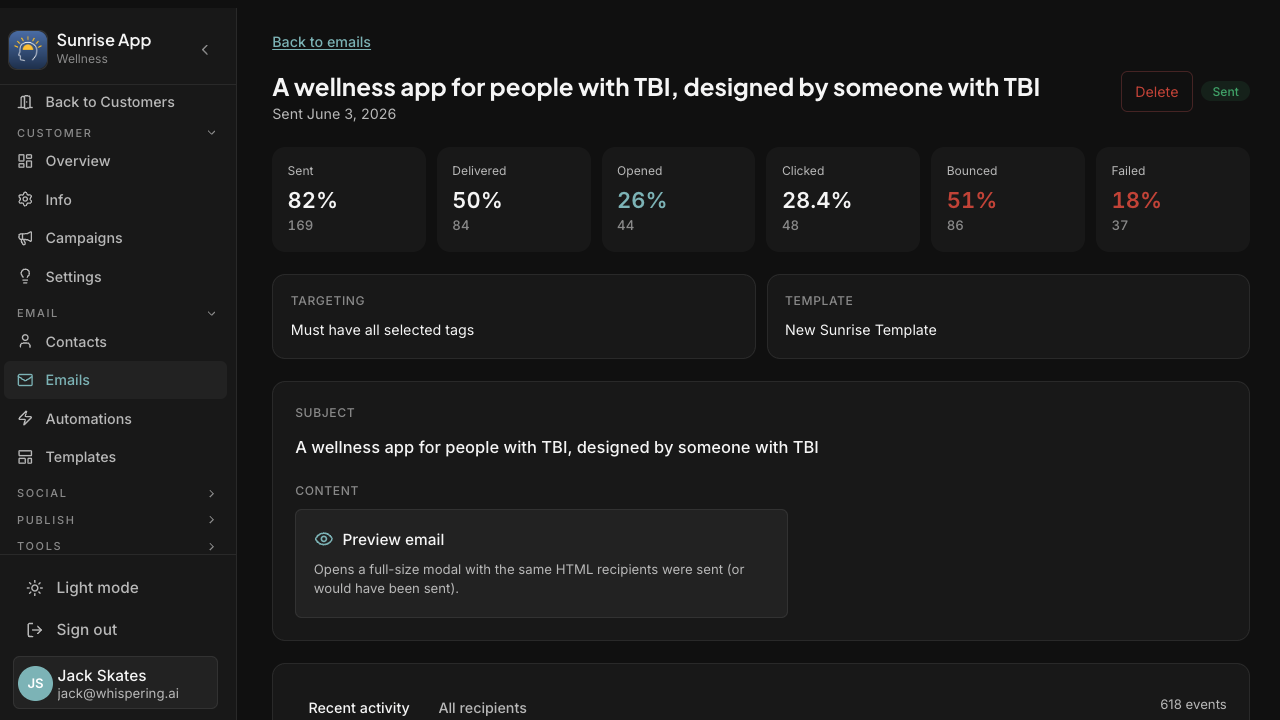1280x720 pixels.
Task: Collapse the sidebar with the left chevron
Action: click(205, 49)
